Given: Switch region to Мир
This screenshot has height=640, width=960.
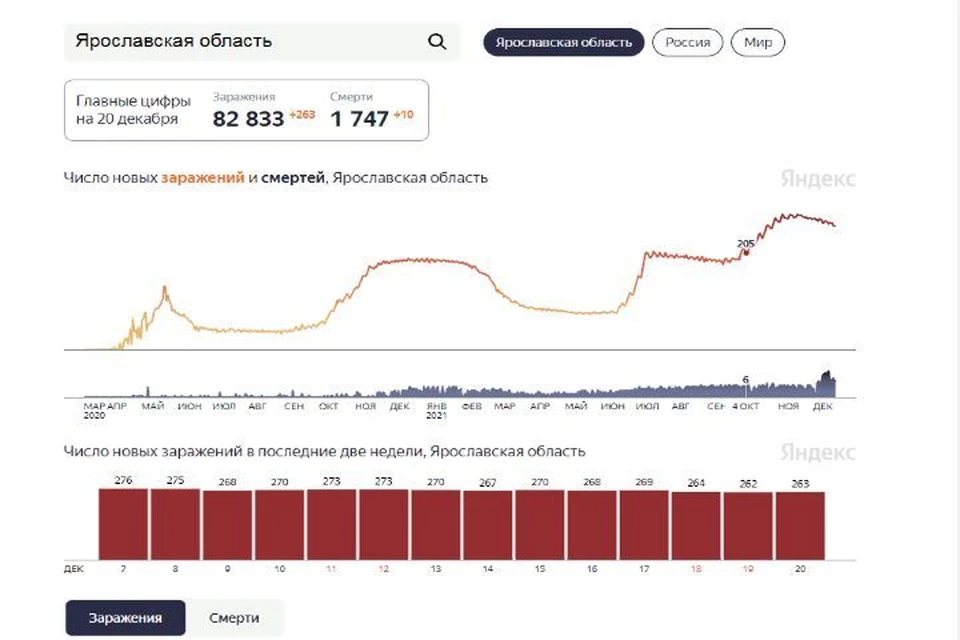Looking at the screenshot, I should coord(758,42).
